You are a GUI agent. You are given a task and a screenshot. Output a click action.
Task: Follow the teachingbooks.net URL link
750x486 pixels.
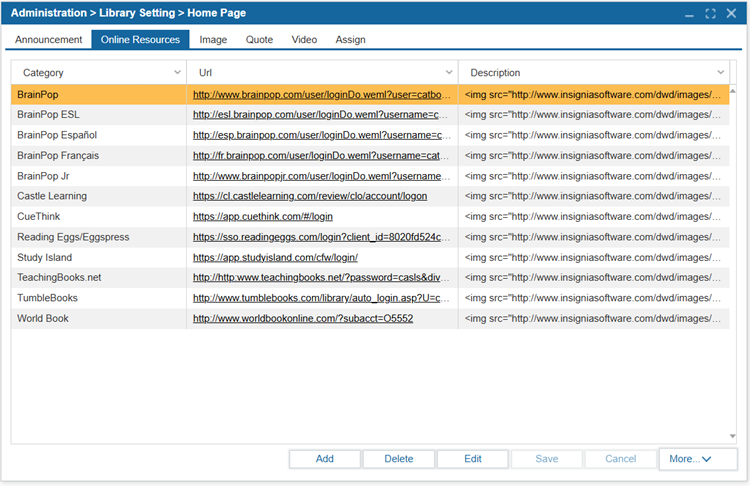pyautogui.click(x=321, y=277)
